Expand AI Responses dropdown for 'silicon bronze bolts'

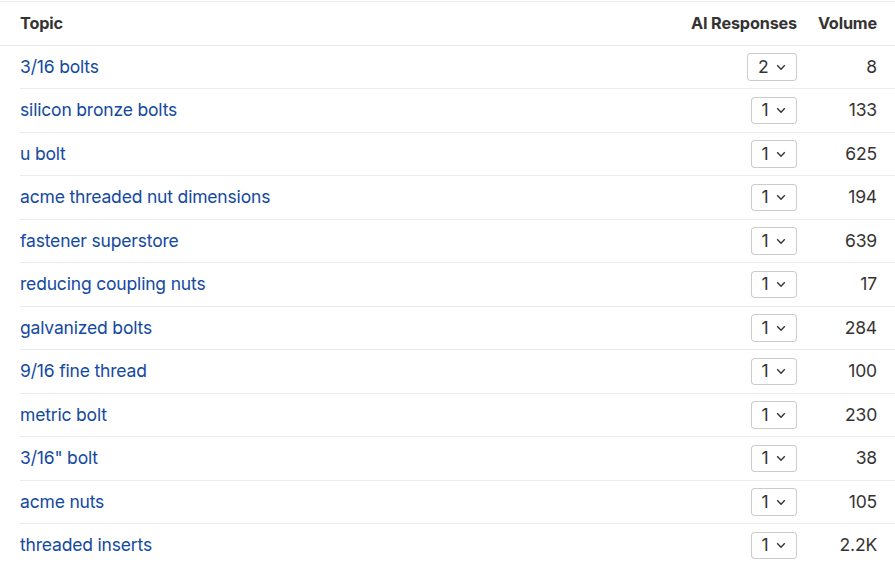tap(773, 110)
